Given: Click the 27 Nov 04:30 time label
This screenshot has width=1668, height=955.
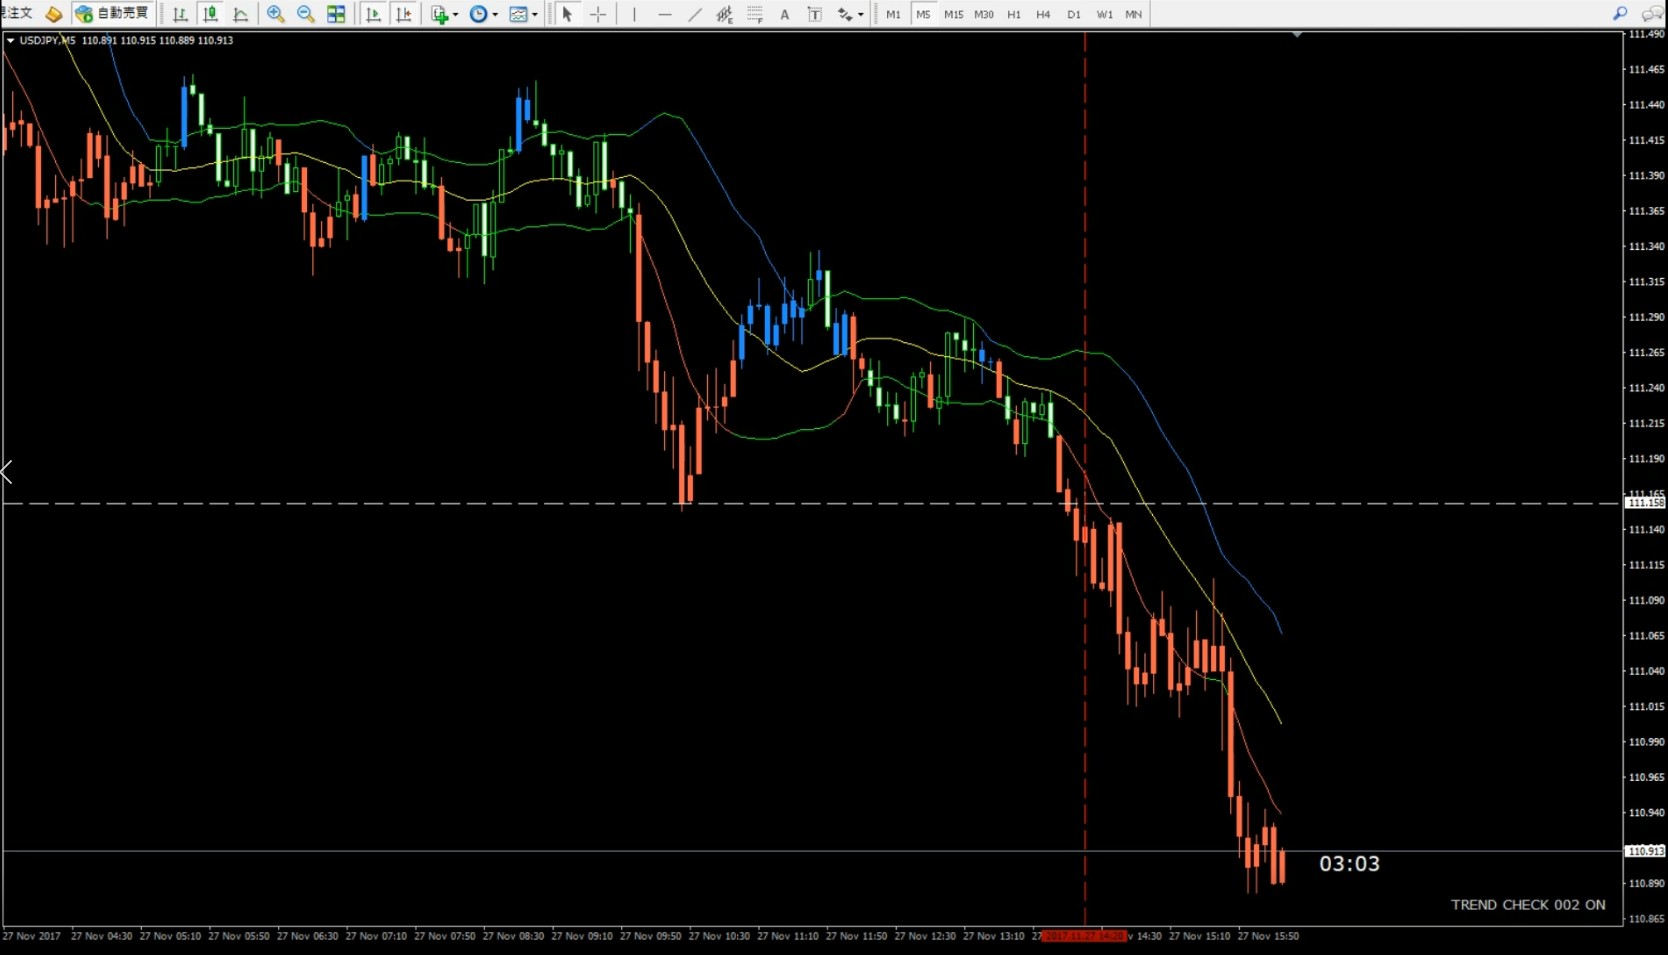Looking at the screenshot, I should (x=101, y=936).
